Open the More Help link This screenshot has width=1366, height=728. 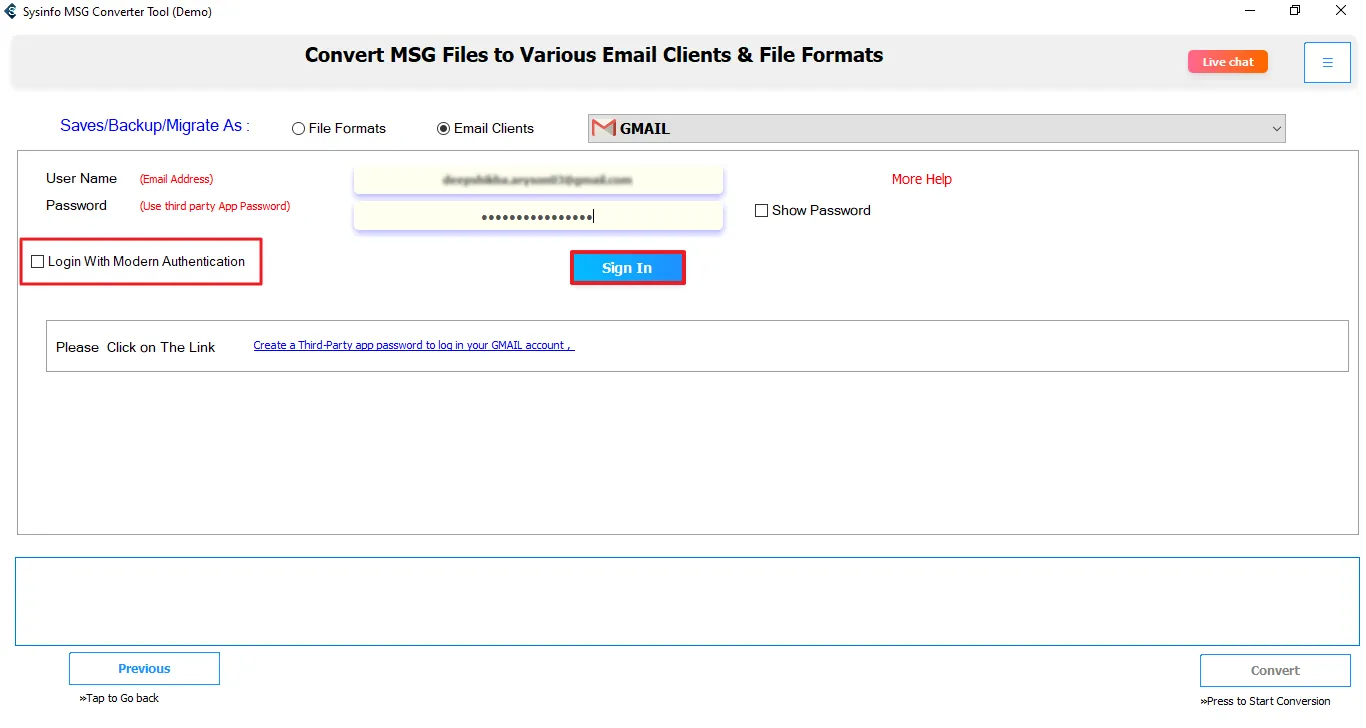pyautogui.click(x=922, y=179)
